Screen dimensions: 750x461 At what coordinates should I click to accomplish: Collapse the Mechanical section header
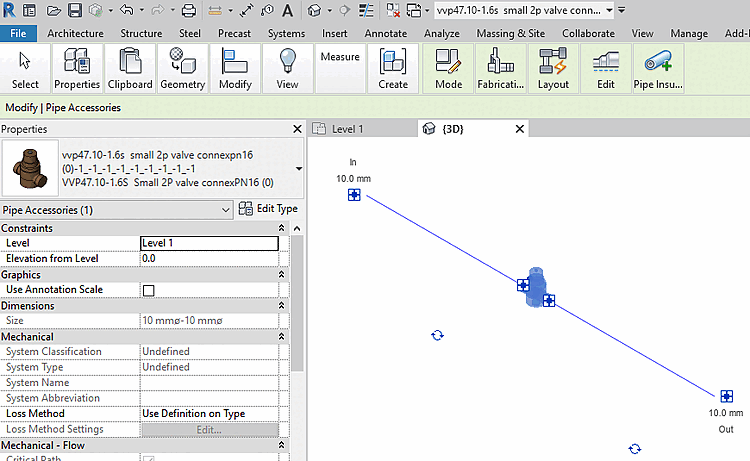coord(281,337)
